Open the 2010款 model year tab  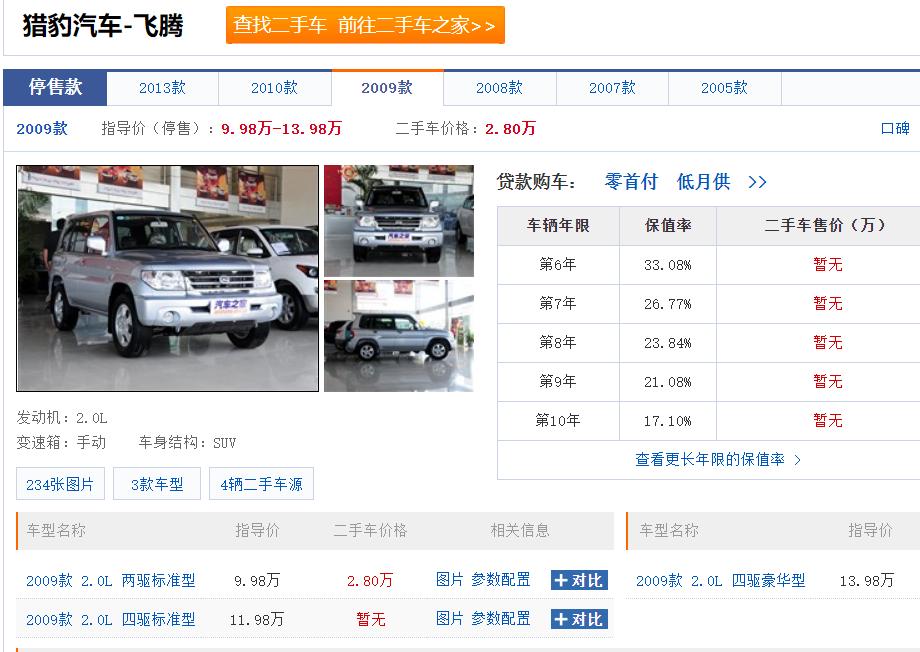[x=275, y=88]
